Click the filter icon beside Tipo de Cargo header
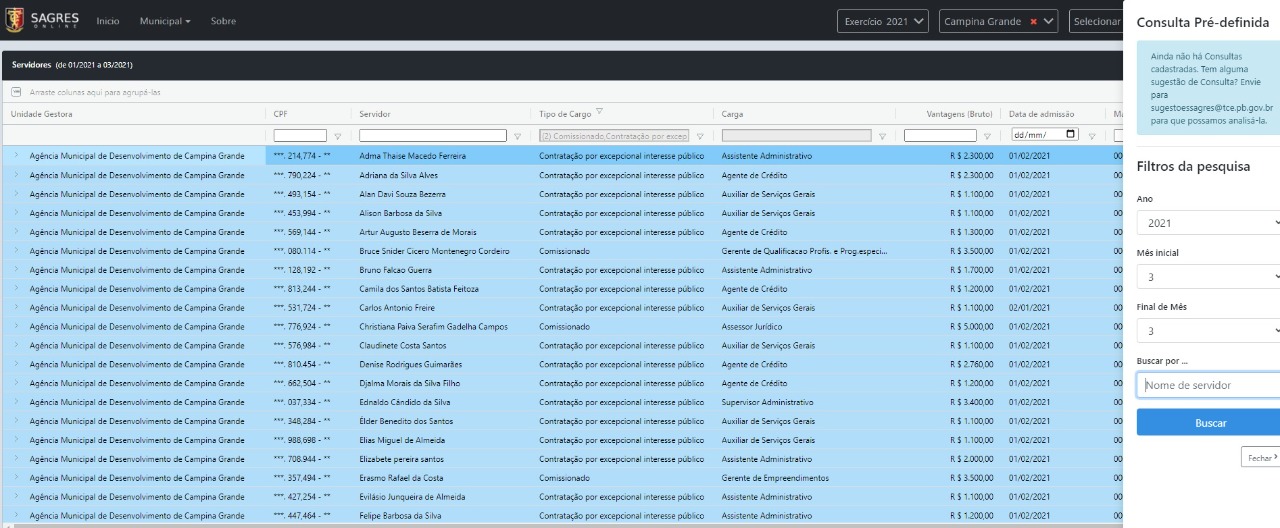The width and height of the screenshot is (1280, 528). tap(599, 112)
